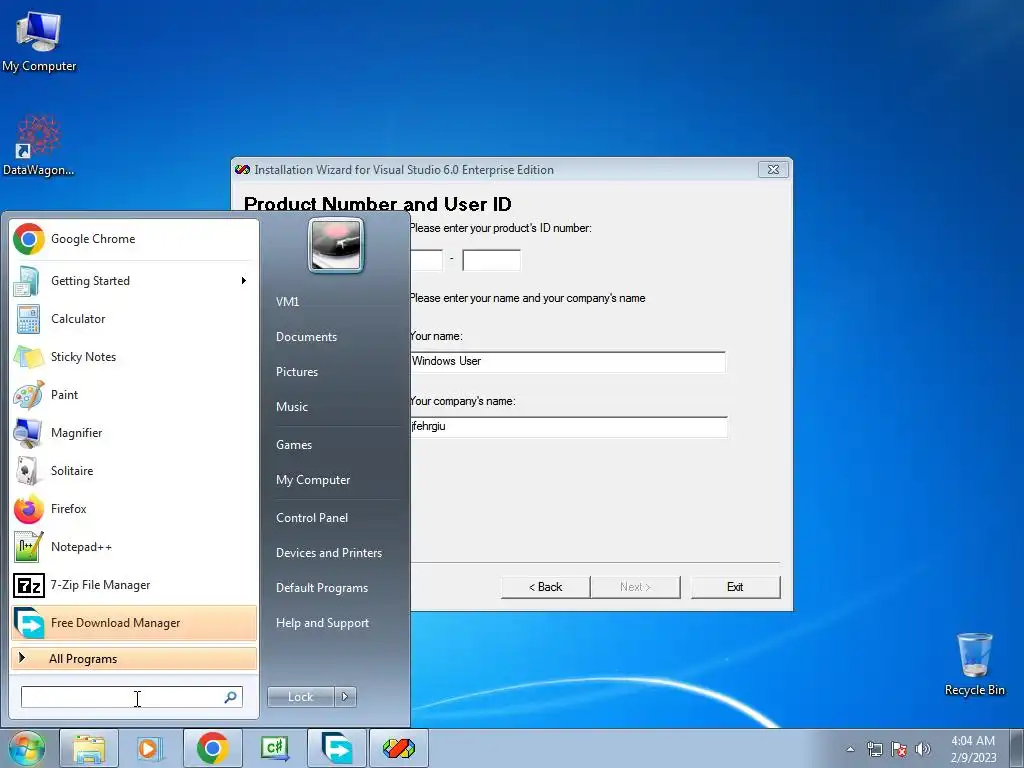Close the Installation Wizard window
1024x768 pixels.
click(773, 170)
